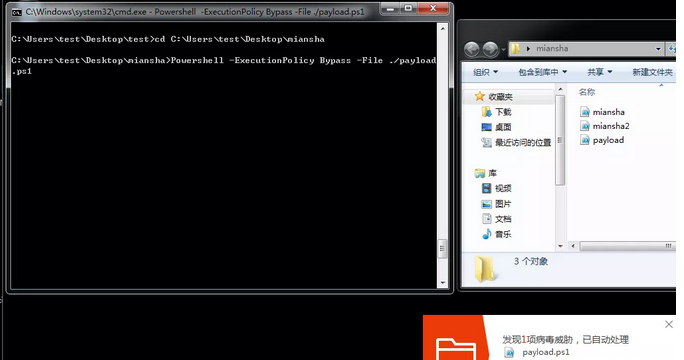The width and height of the screenshot is (684, 360).
Task: Click the 下载 folder icon
Action: coord(487,112)
